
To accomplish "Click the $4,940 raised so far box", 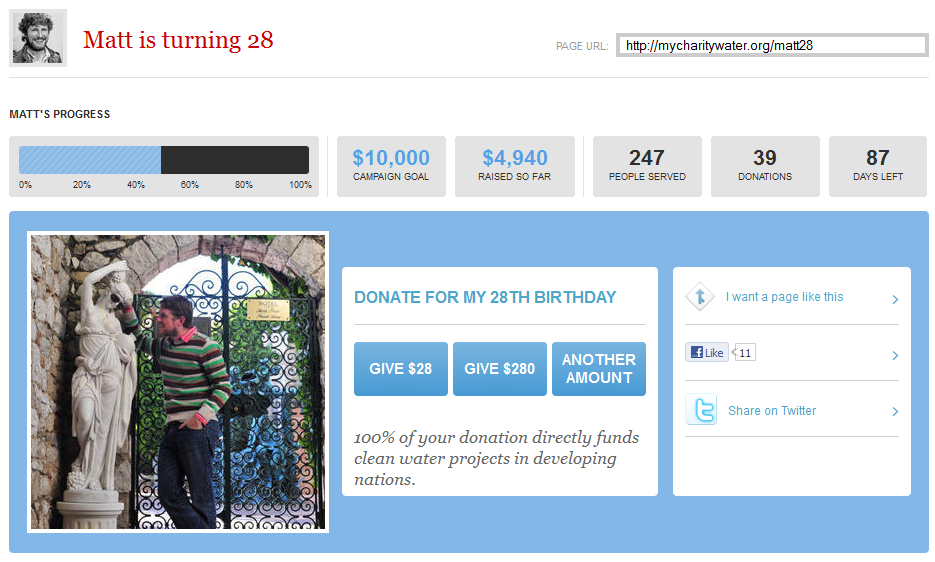I will coord(515,166).
